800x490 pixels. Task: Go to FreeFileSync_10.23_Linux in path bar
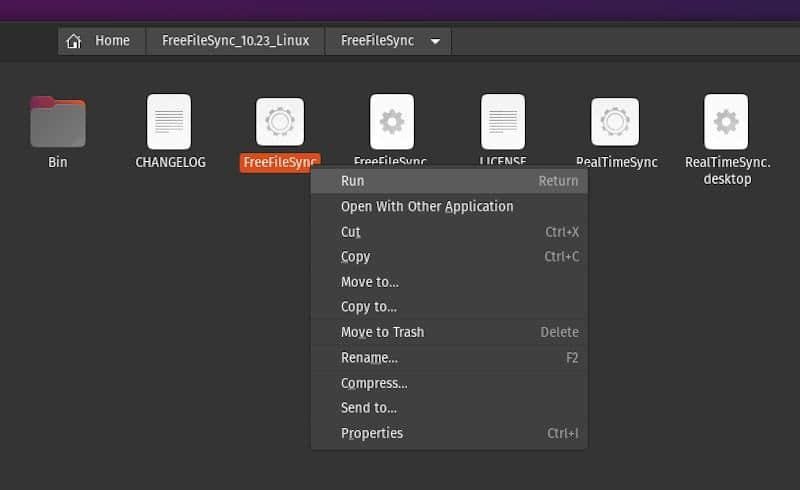click(x=235, y=41)
